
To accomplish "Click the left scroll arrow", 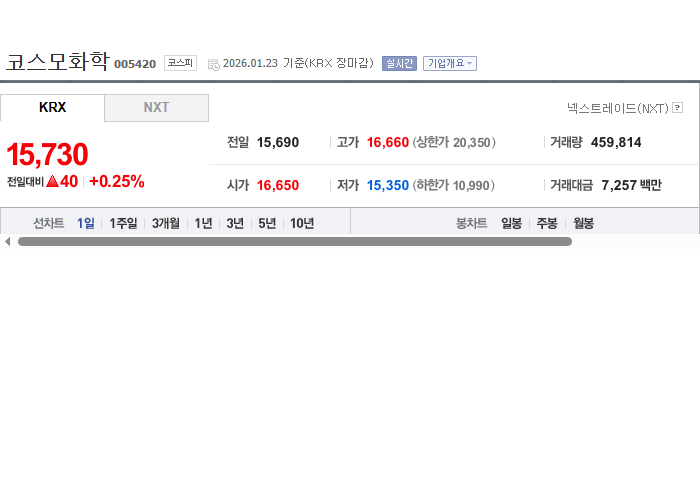I will pos(7,241).
